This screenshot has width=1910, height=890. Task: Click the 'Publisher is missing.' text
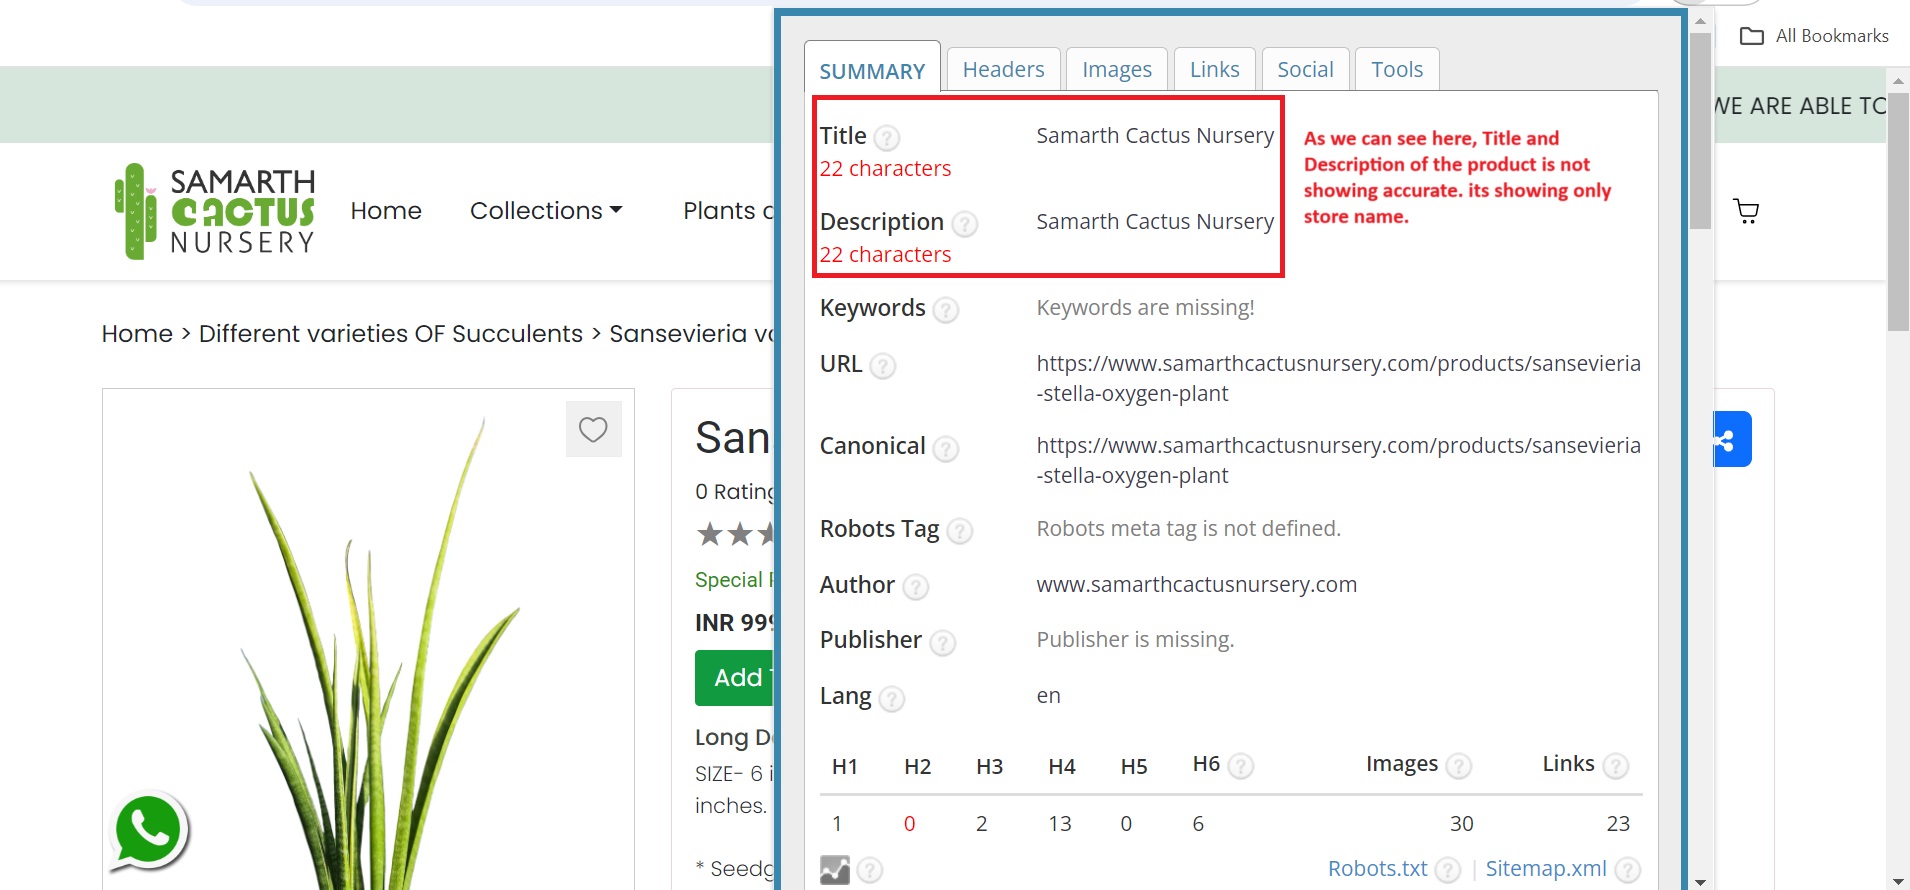(1135, 639)
